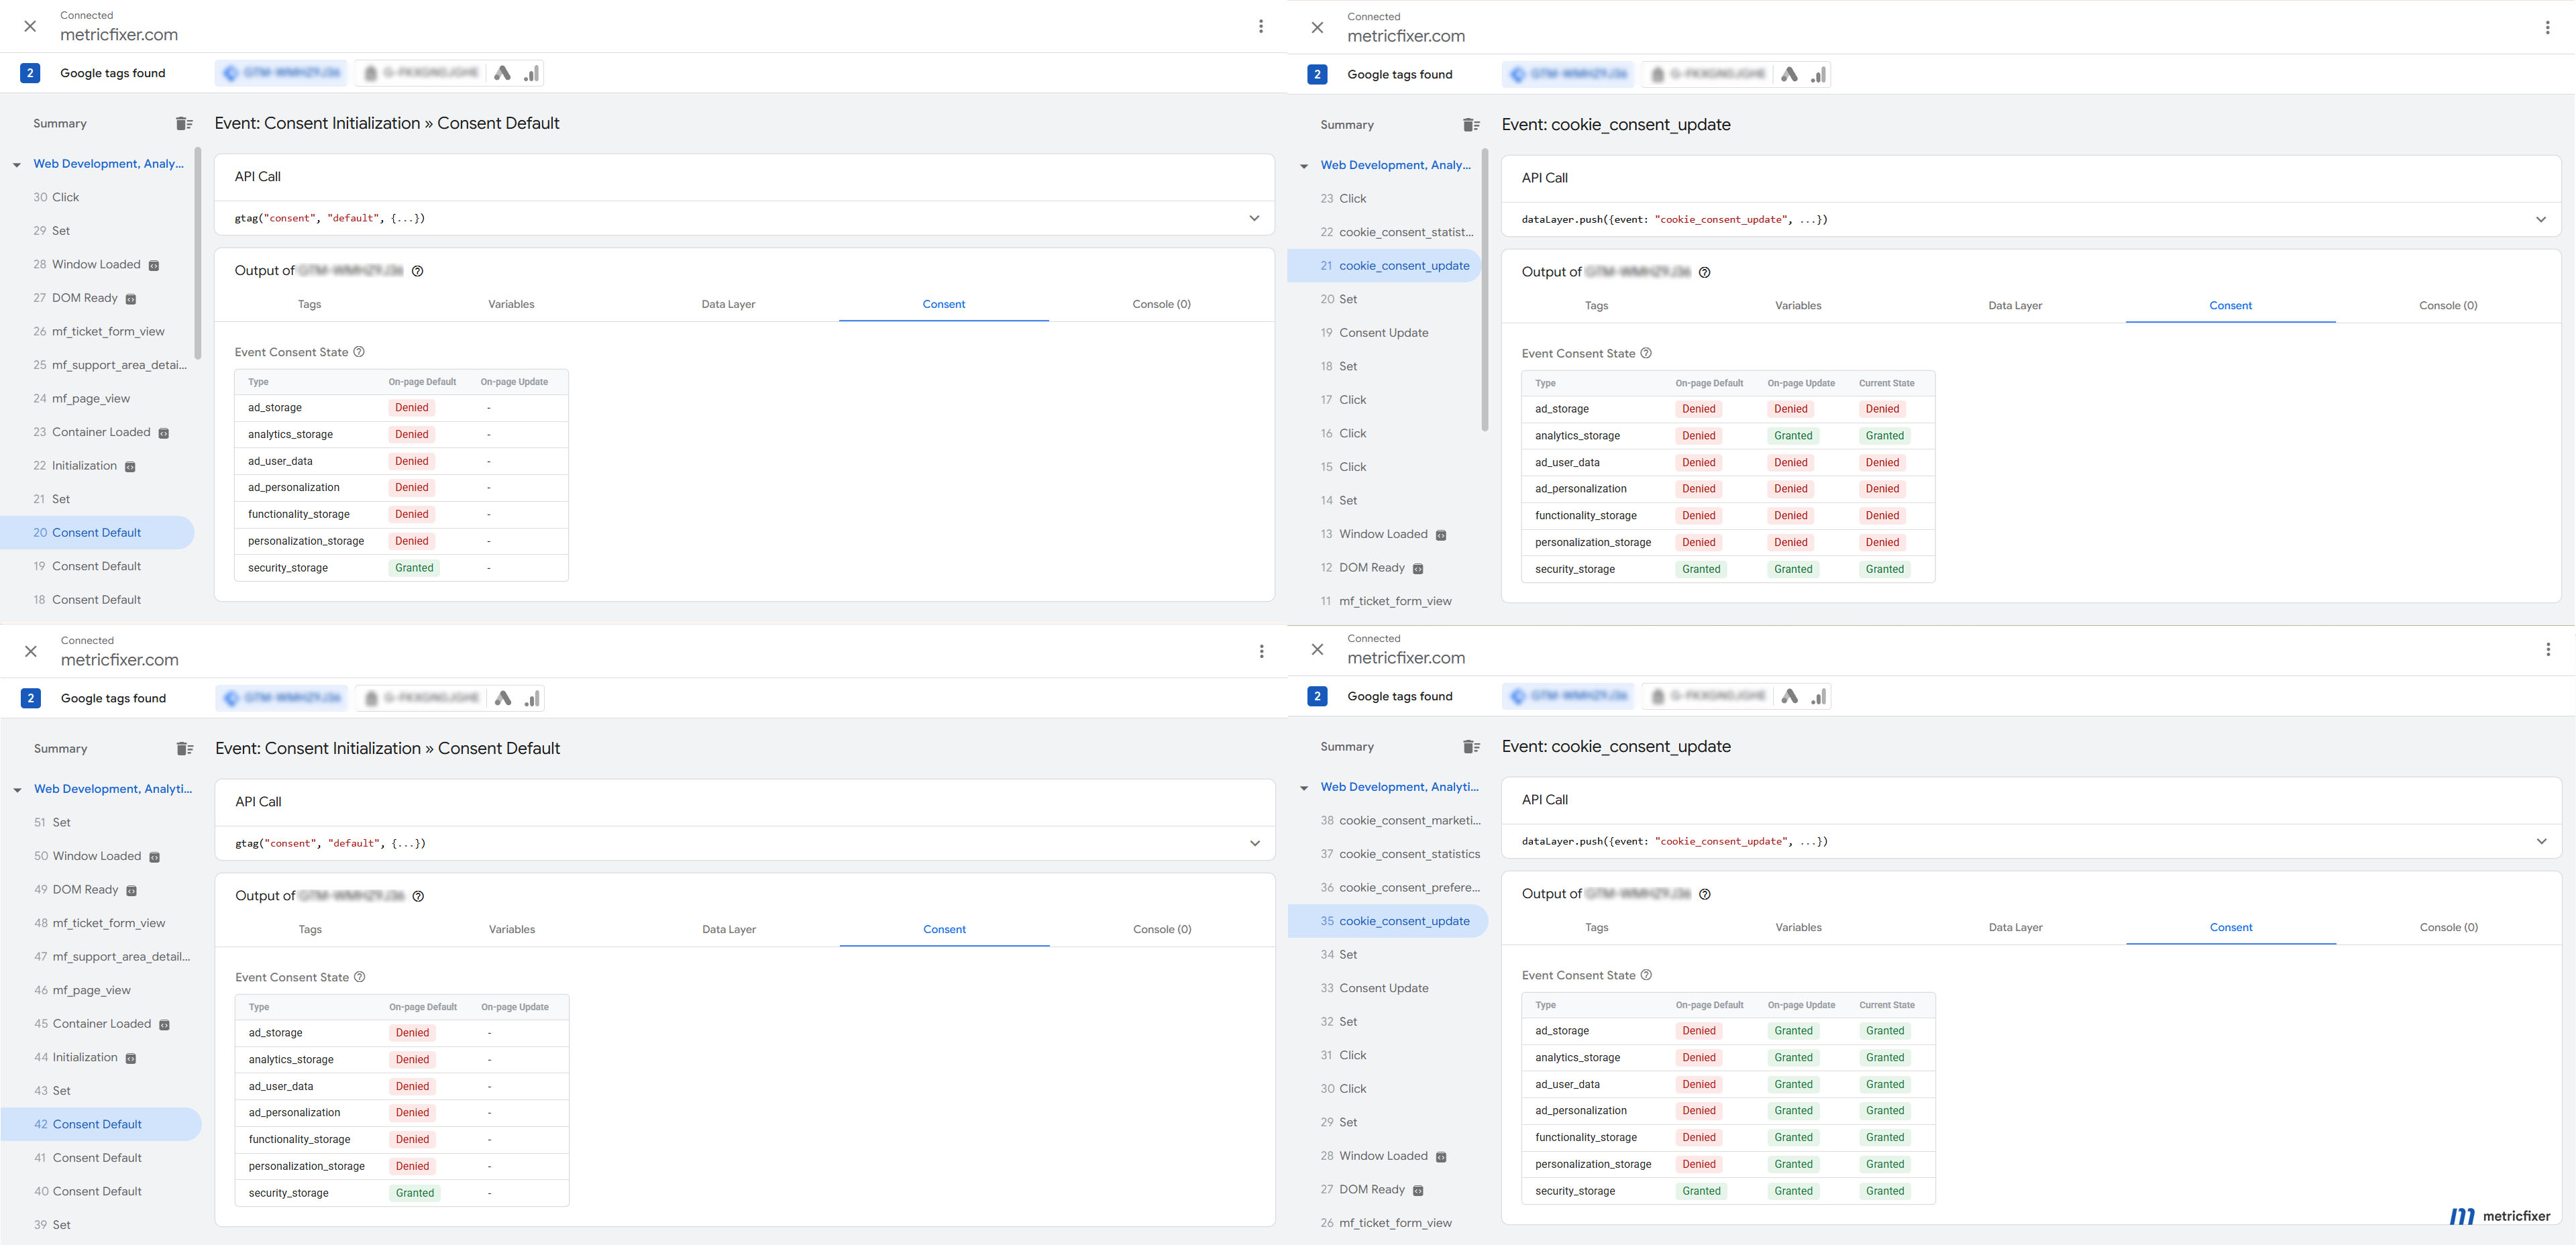Image resolution: width=2576 pixels, height=1245 pixels.
Task: Select the Google Ads icon in bottom-right tag bar
Action: (1790, 696)
